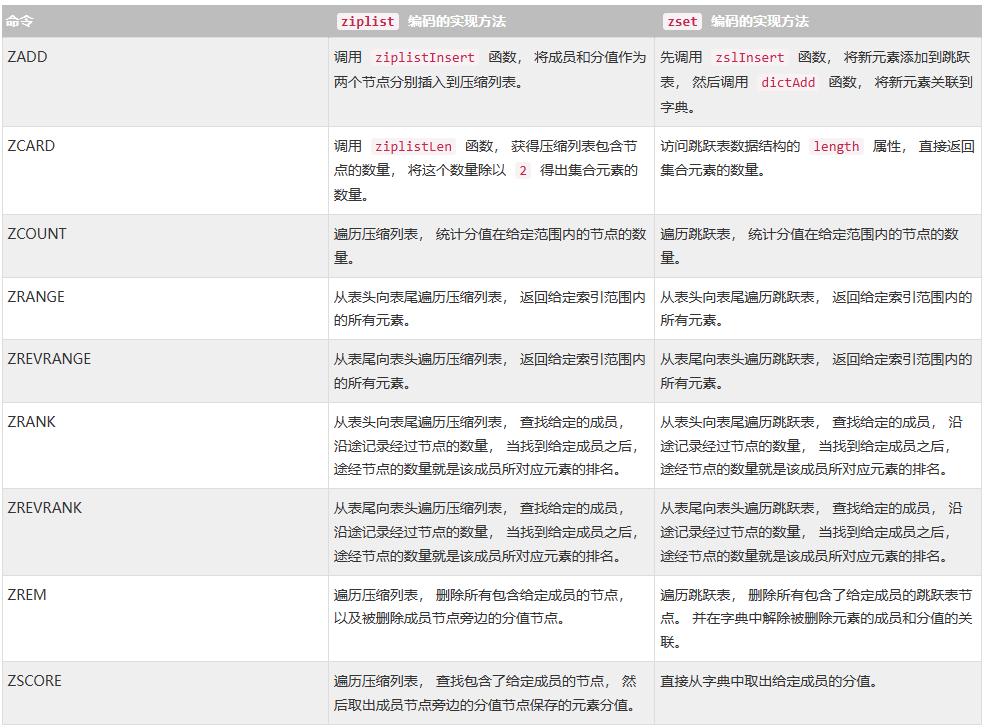Click ZCOUNT ziplist description starting 遍历压缩列表
Viewport: 986px width, 728px height.
coord(490,246)
